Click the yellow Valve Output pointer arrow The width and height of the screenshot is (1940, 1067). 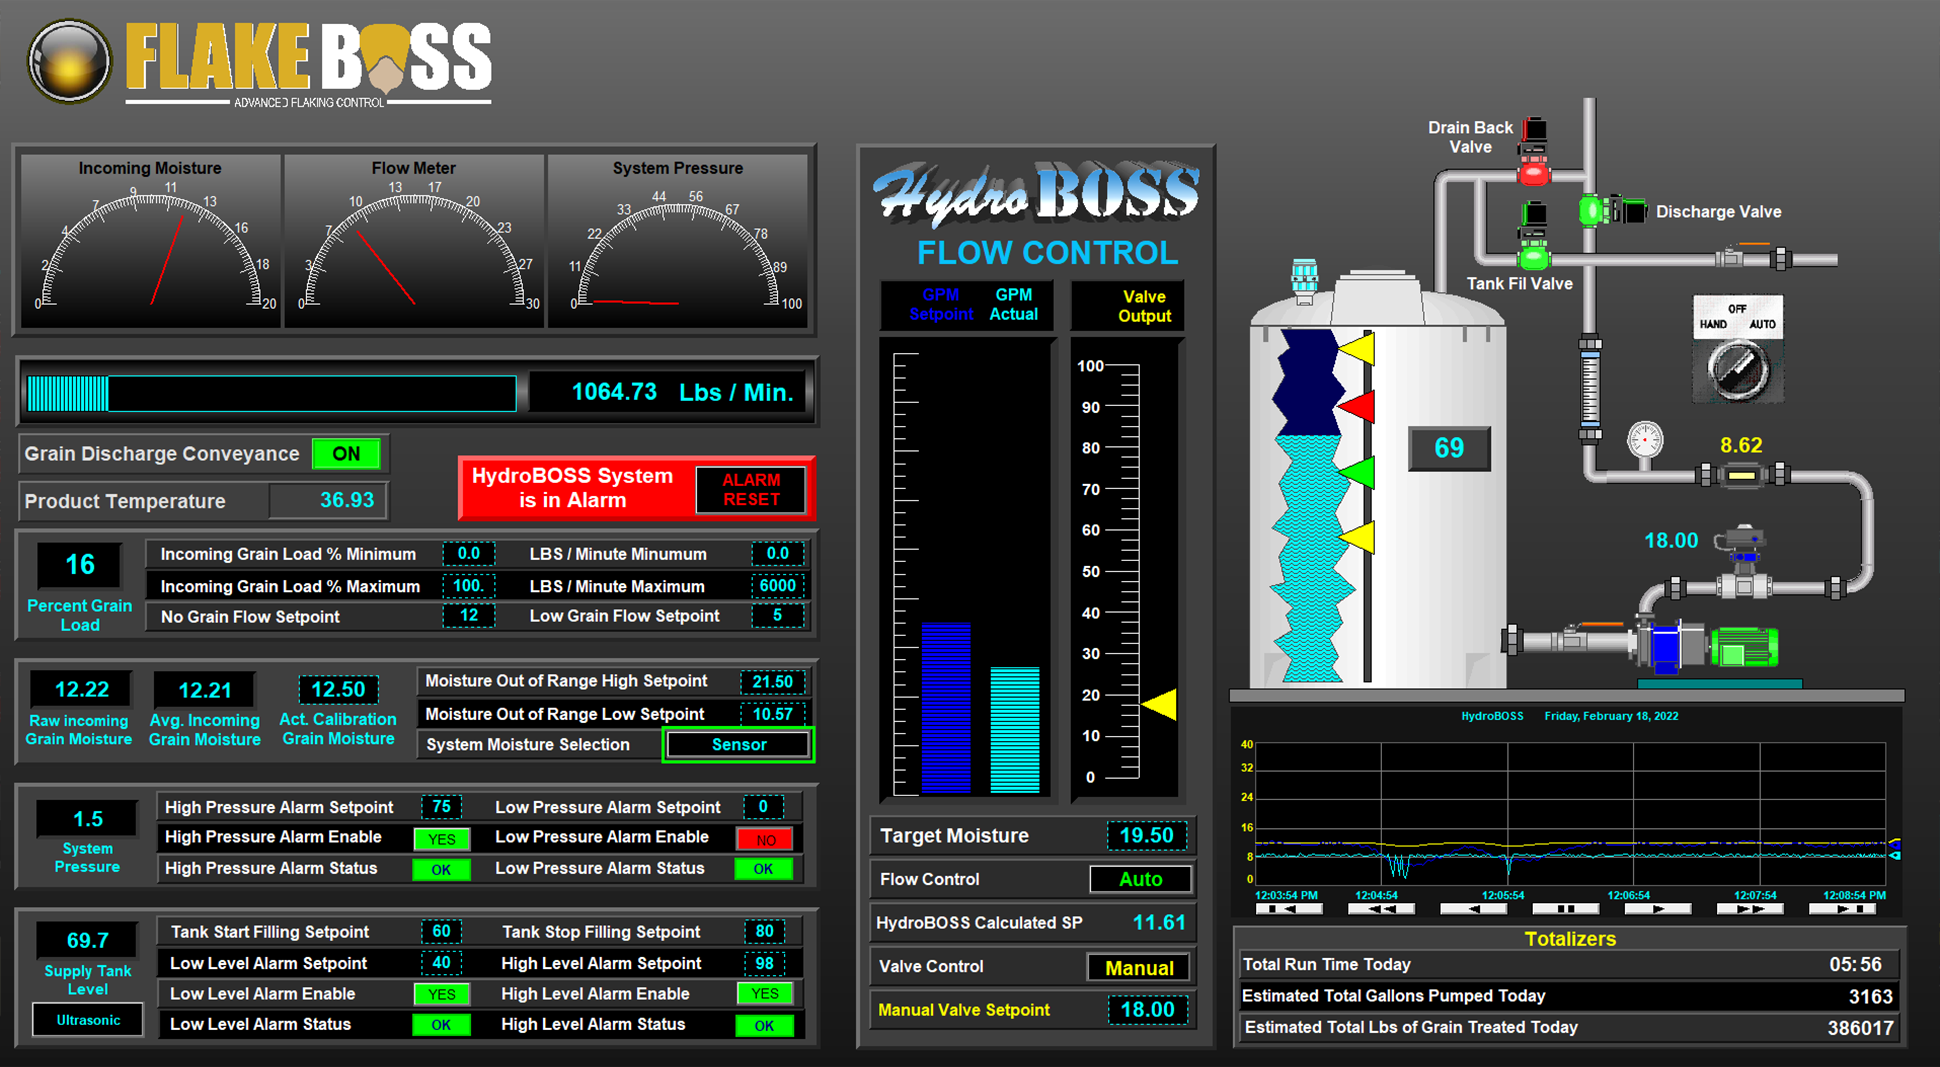1159,704
